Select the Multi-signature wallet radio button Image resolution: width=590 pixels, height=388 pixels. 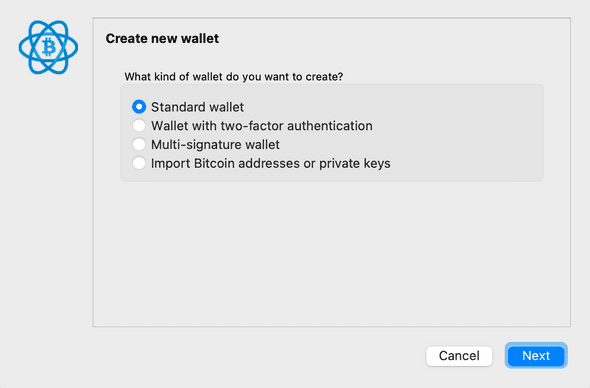pos(139,145)
